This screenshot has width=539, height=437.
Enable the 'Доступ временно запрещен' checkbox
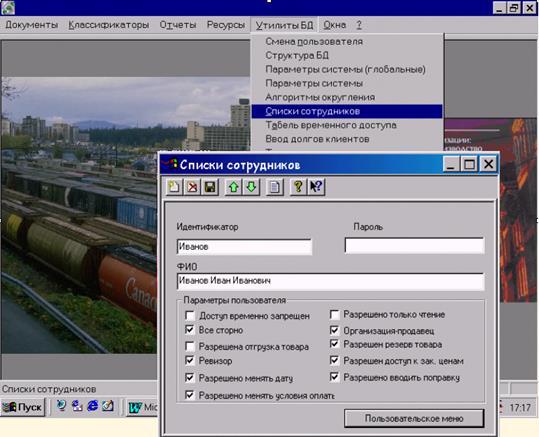coord(190,316)
